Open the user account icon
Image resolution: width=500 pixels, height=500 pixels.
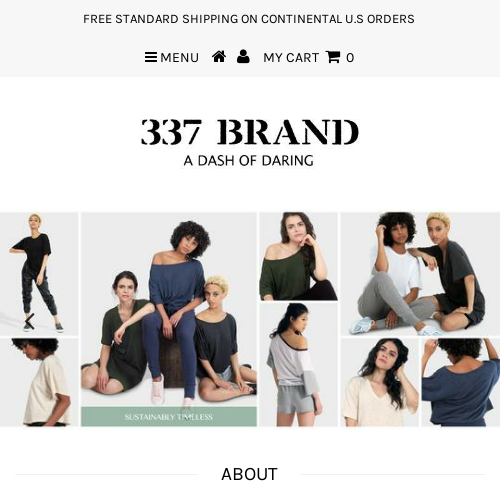[x=243, y=56]
